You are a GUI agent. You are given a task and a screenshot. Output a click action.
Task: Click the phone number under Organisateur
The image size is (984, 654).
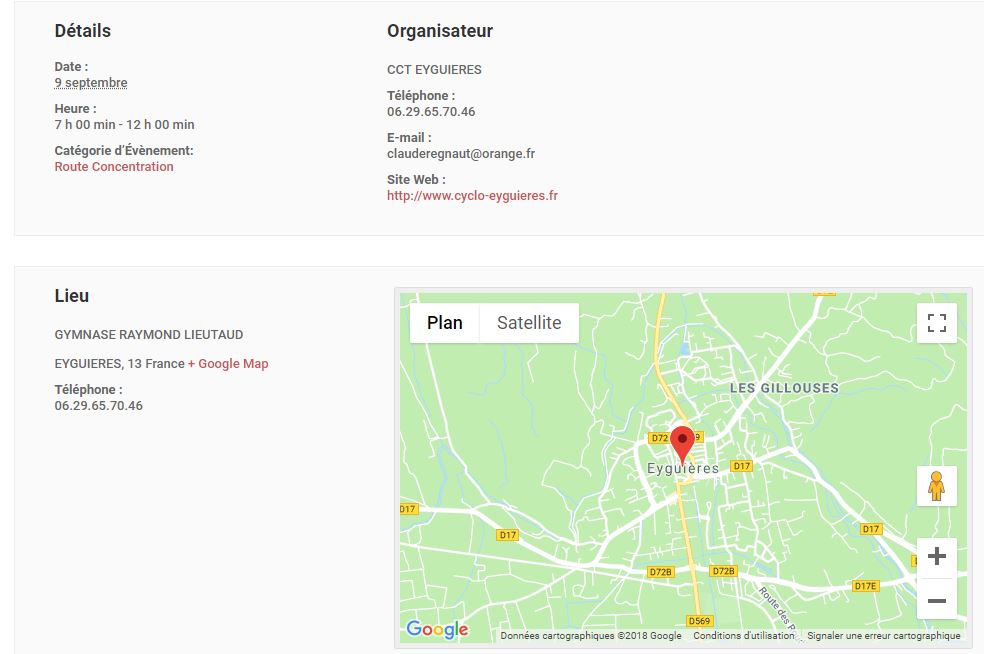point(431,112)
